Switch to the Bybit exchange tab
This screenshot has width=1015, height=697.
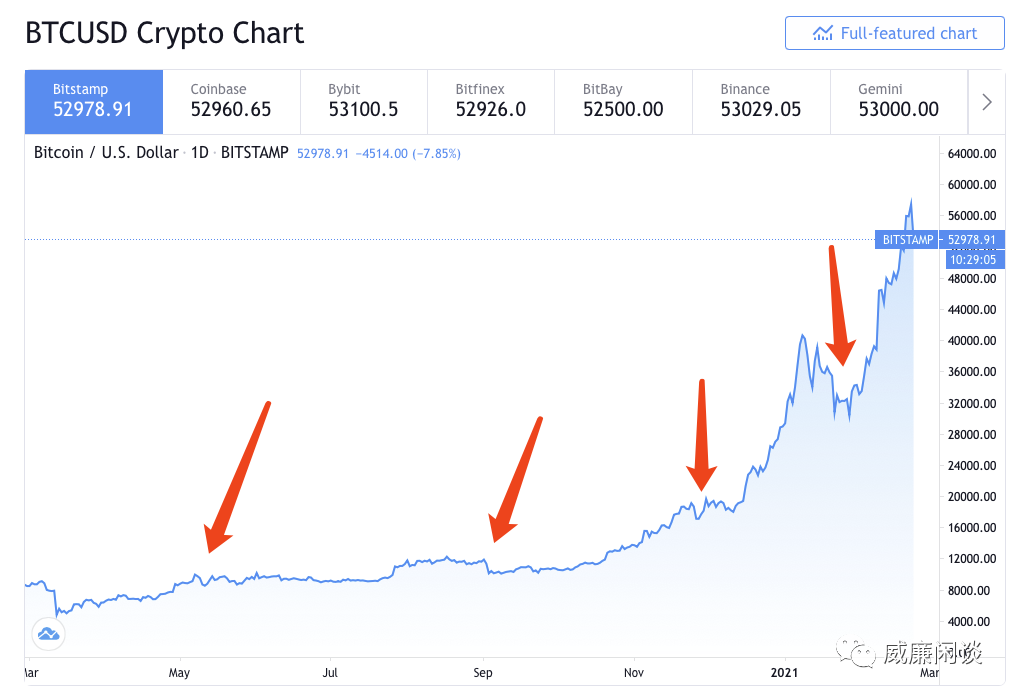[364, 102]
